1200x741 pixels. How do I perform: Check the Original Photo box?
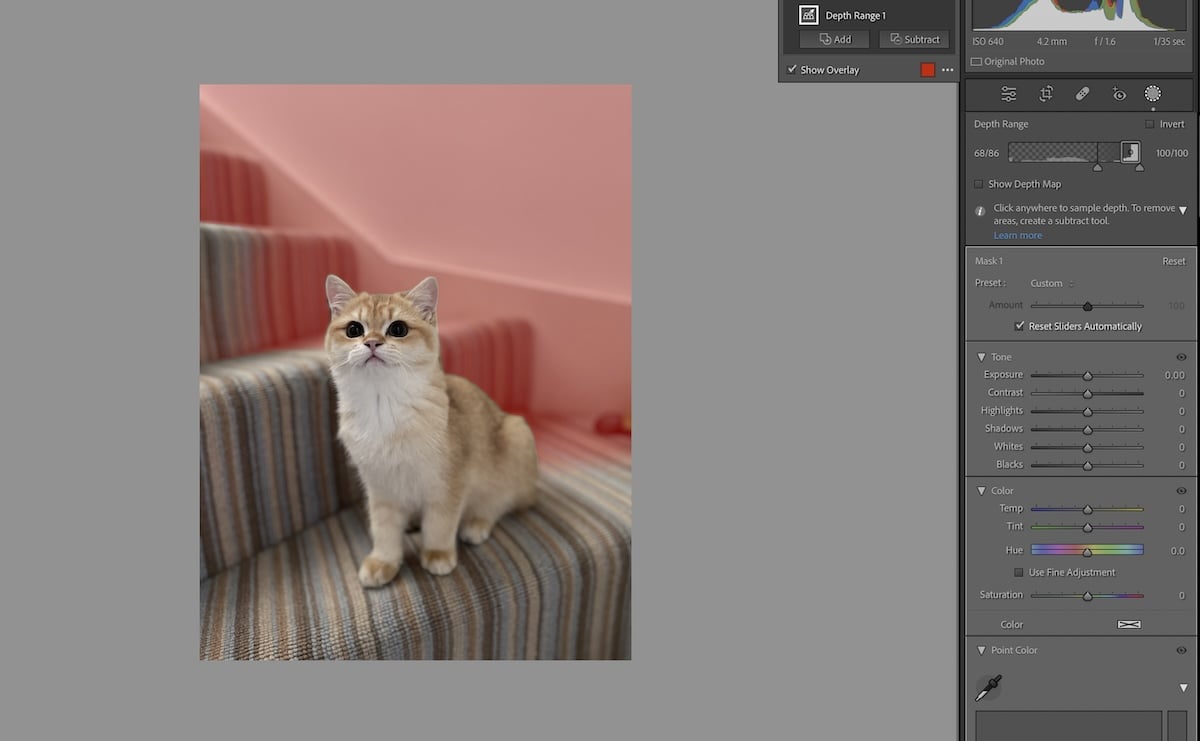tap(976, 61)
